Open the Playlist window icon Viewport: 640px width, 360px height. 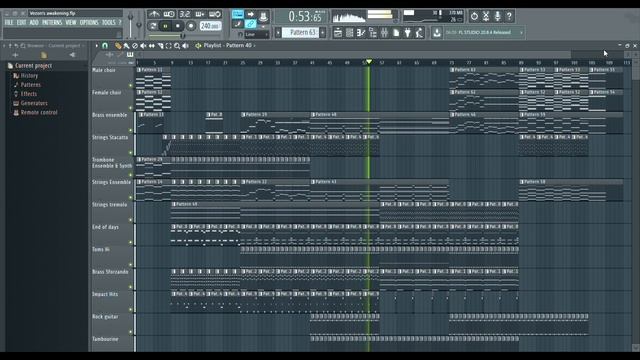point(338,33)
